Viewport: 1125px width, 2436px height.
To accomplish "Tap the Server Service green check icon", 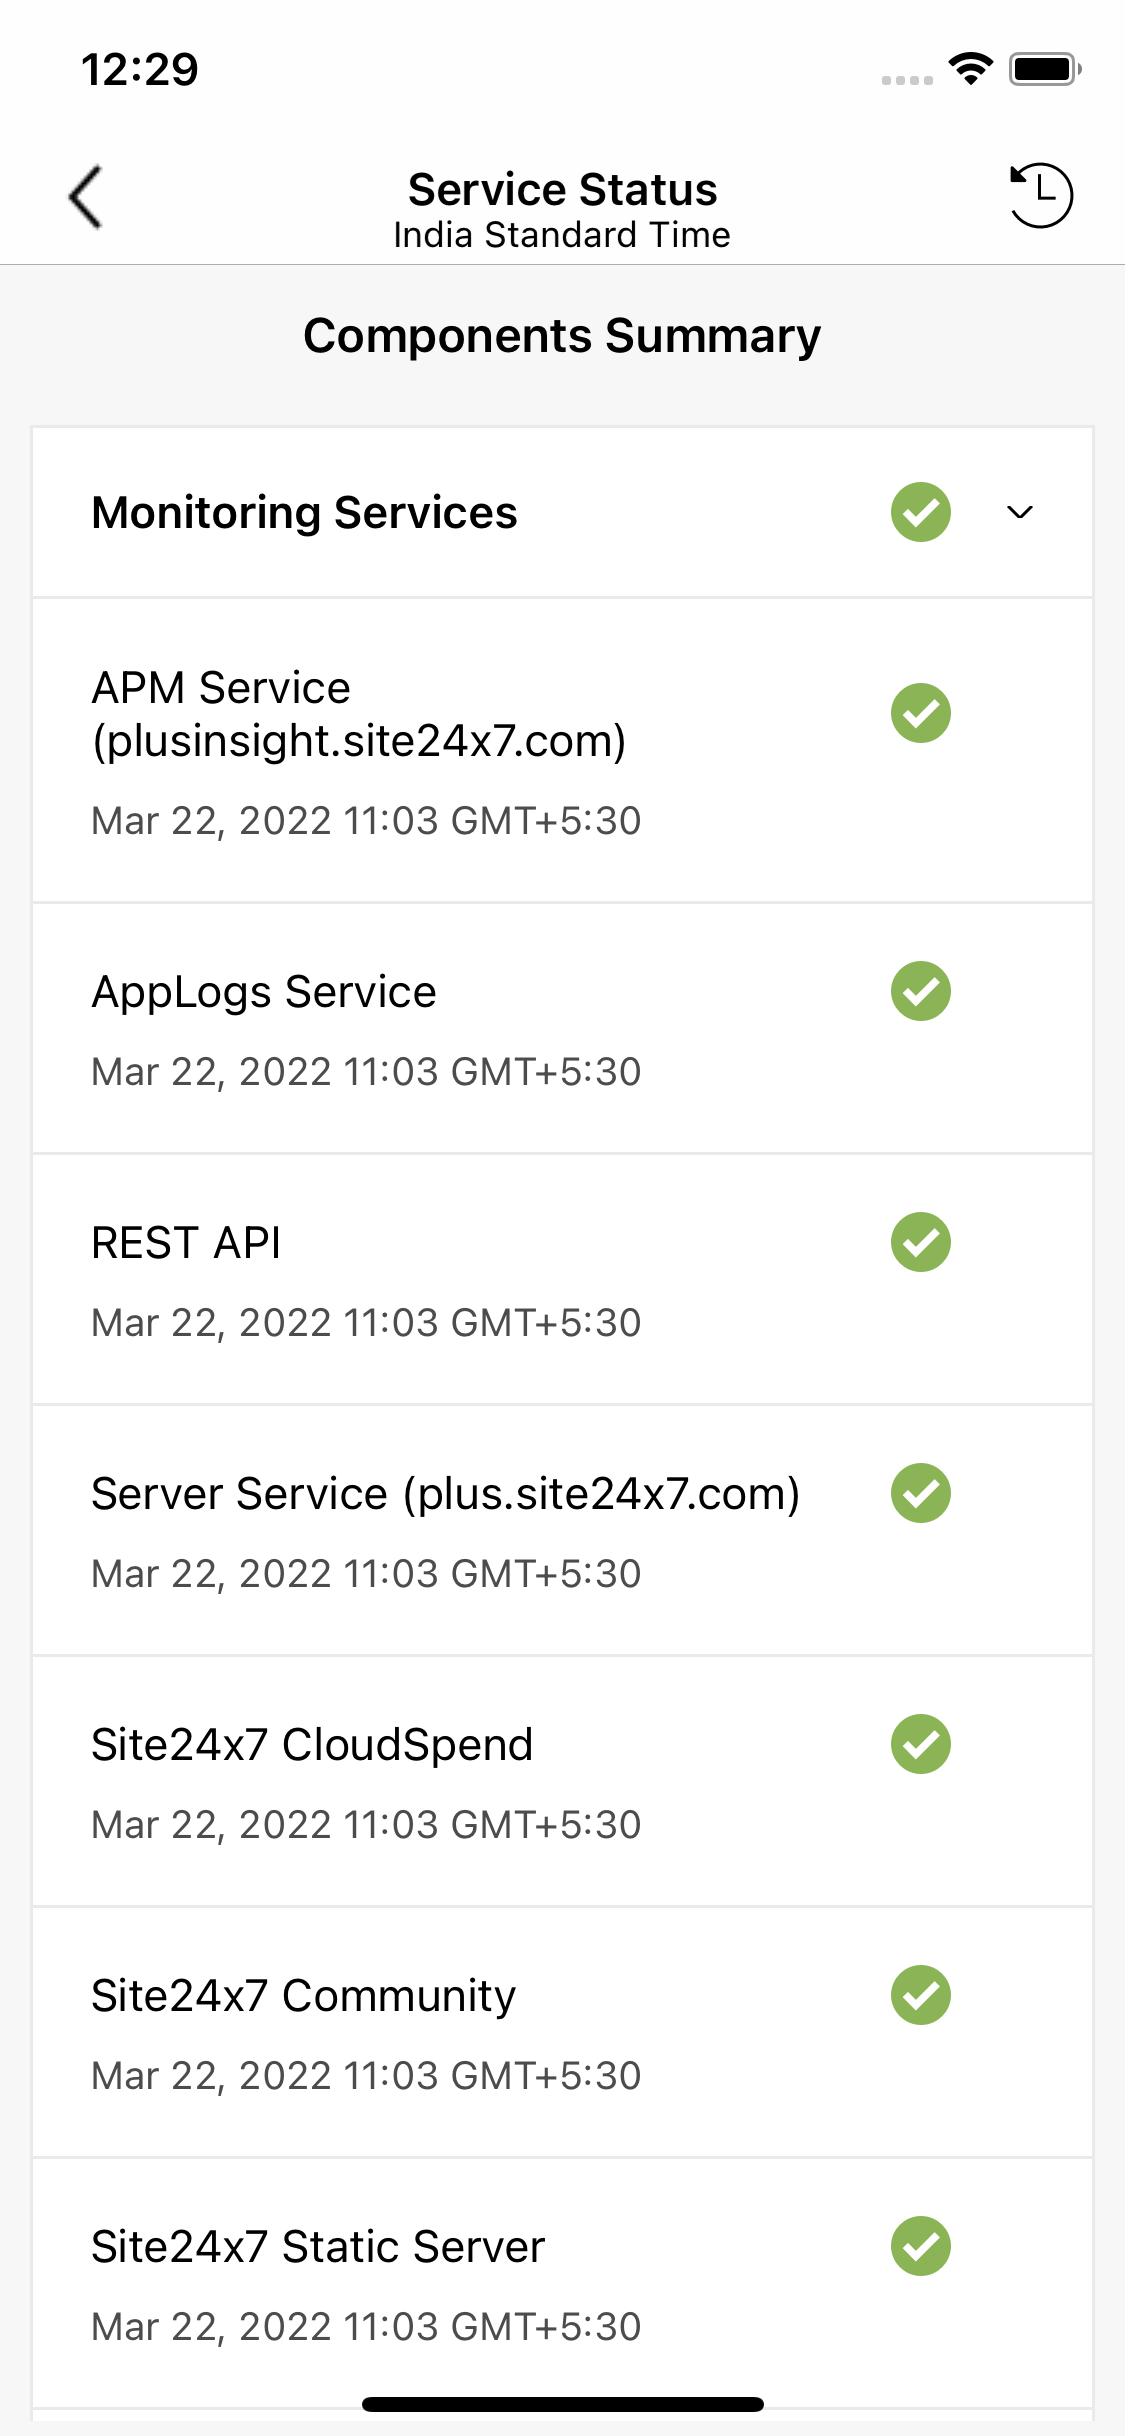I will [920, 1493].
